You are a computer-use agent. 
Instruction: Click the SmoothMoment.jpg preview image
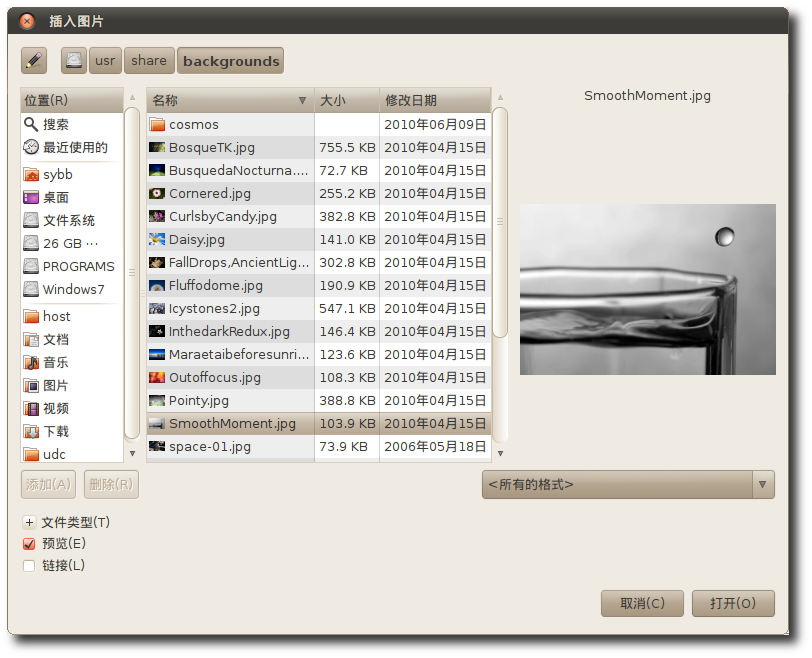[x=648, y=289]
